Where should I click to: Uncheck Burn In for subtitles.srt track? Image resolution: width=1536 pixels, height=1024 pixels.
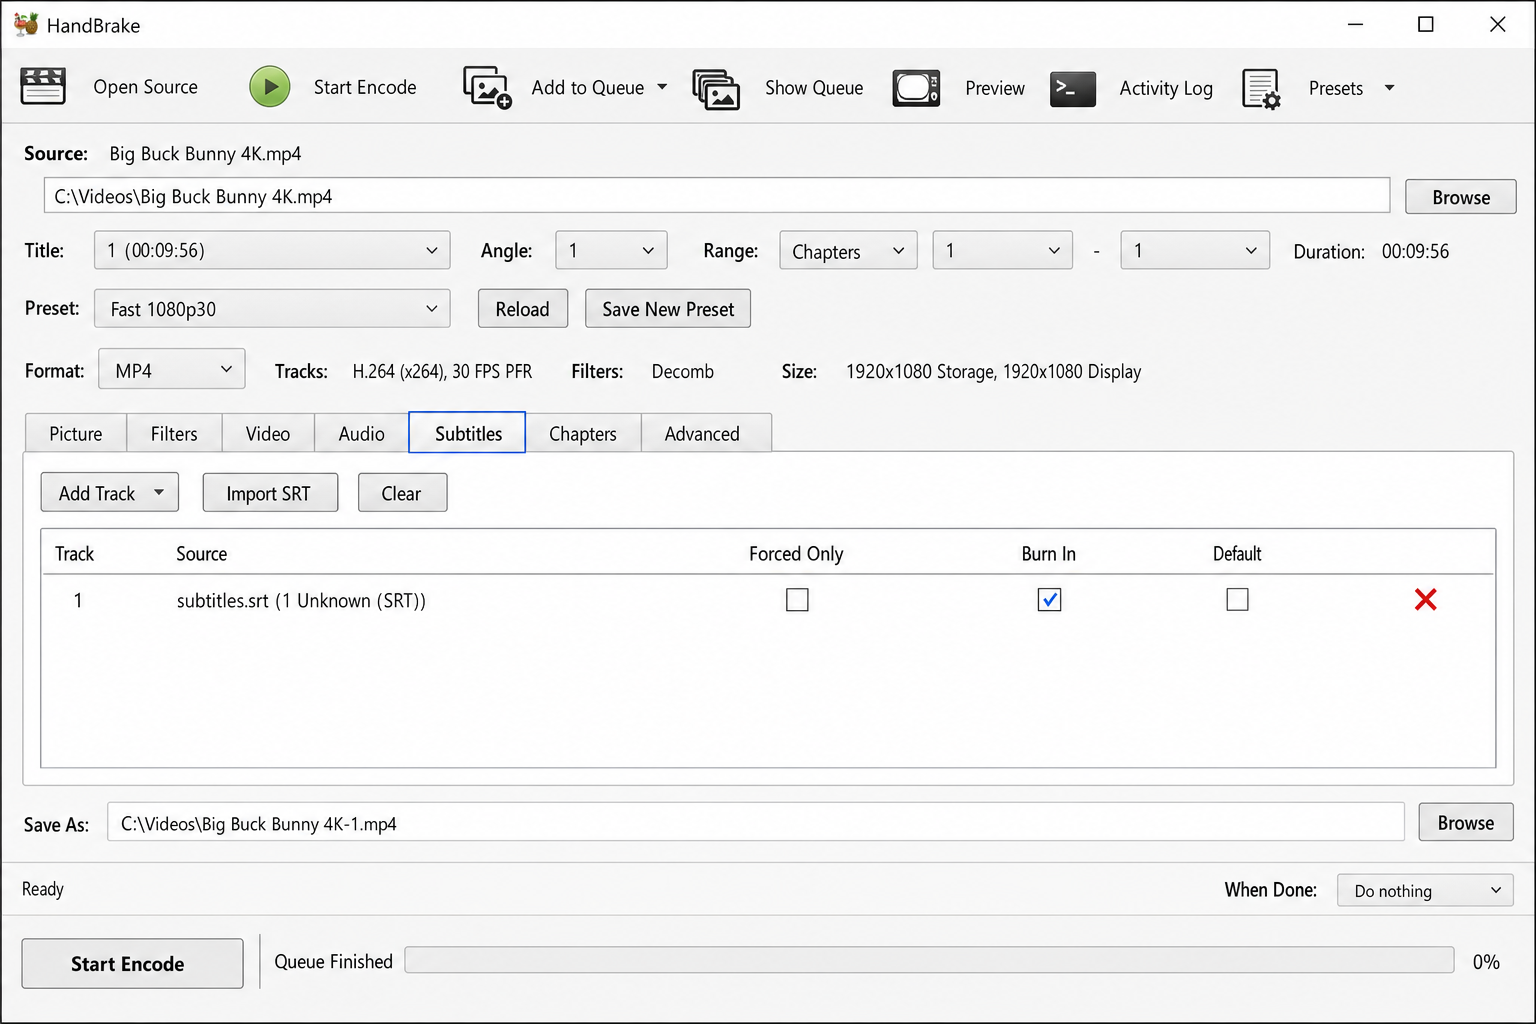point(1049,600)
